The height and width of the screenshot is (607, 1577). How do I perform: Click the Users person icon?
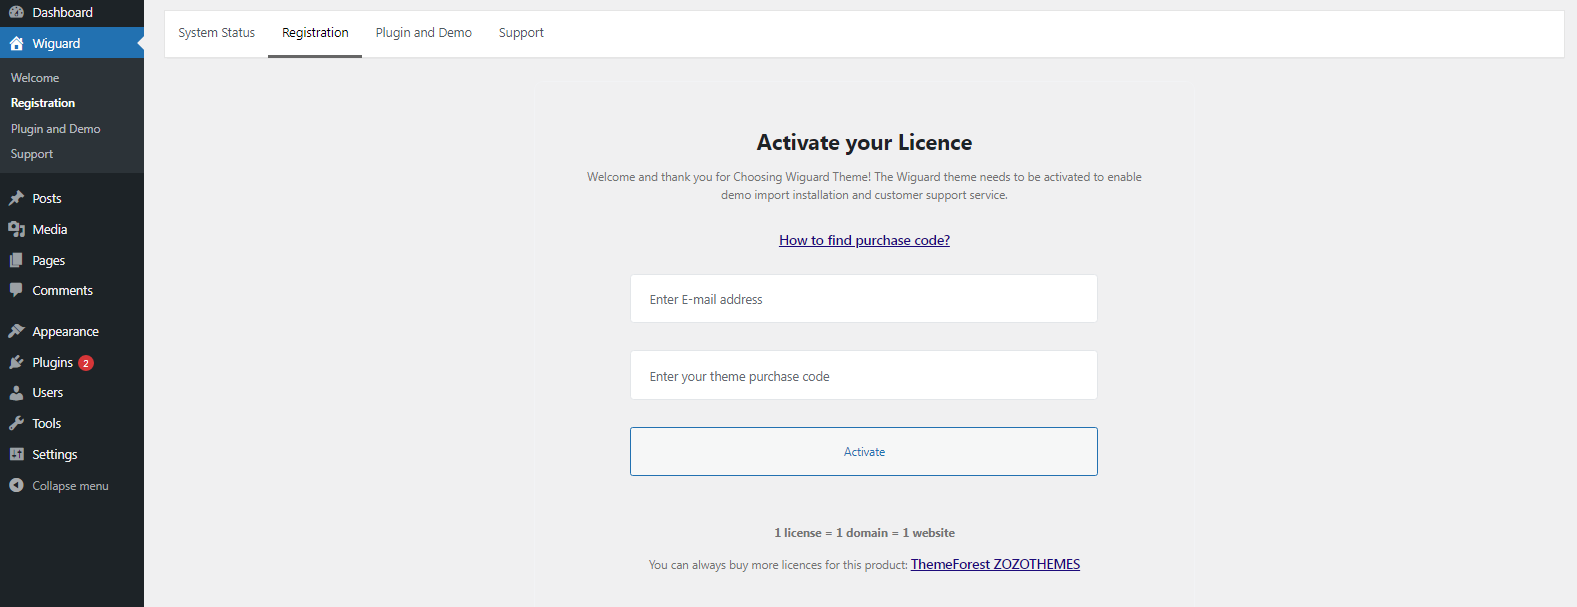(16, 393)
